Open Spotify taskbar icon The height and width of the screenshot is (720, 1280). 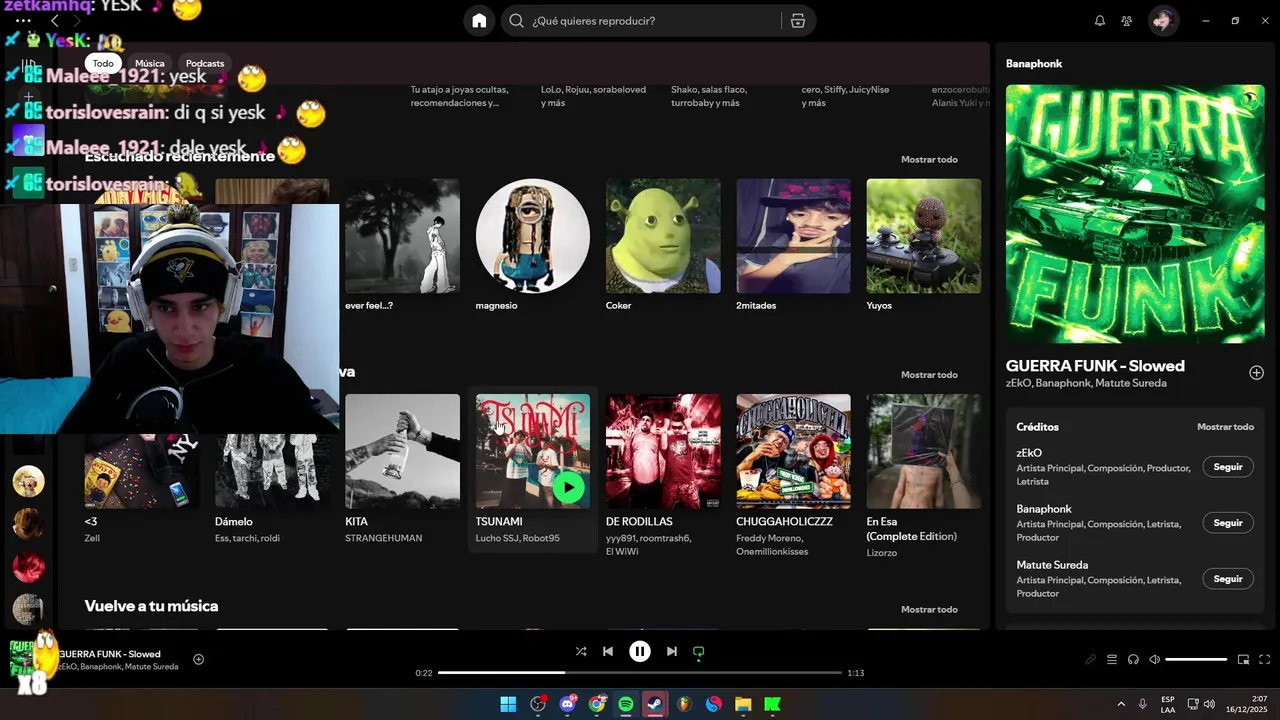pos(626,704)
